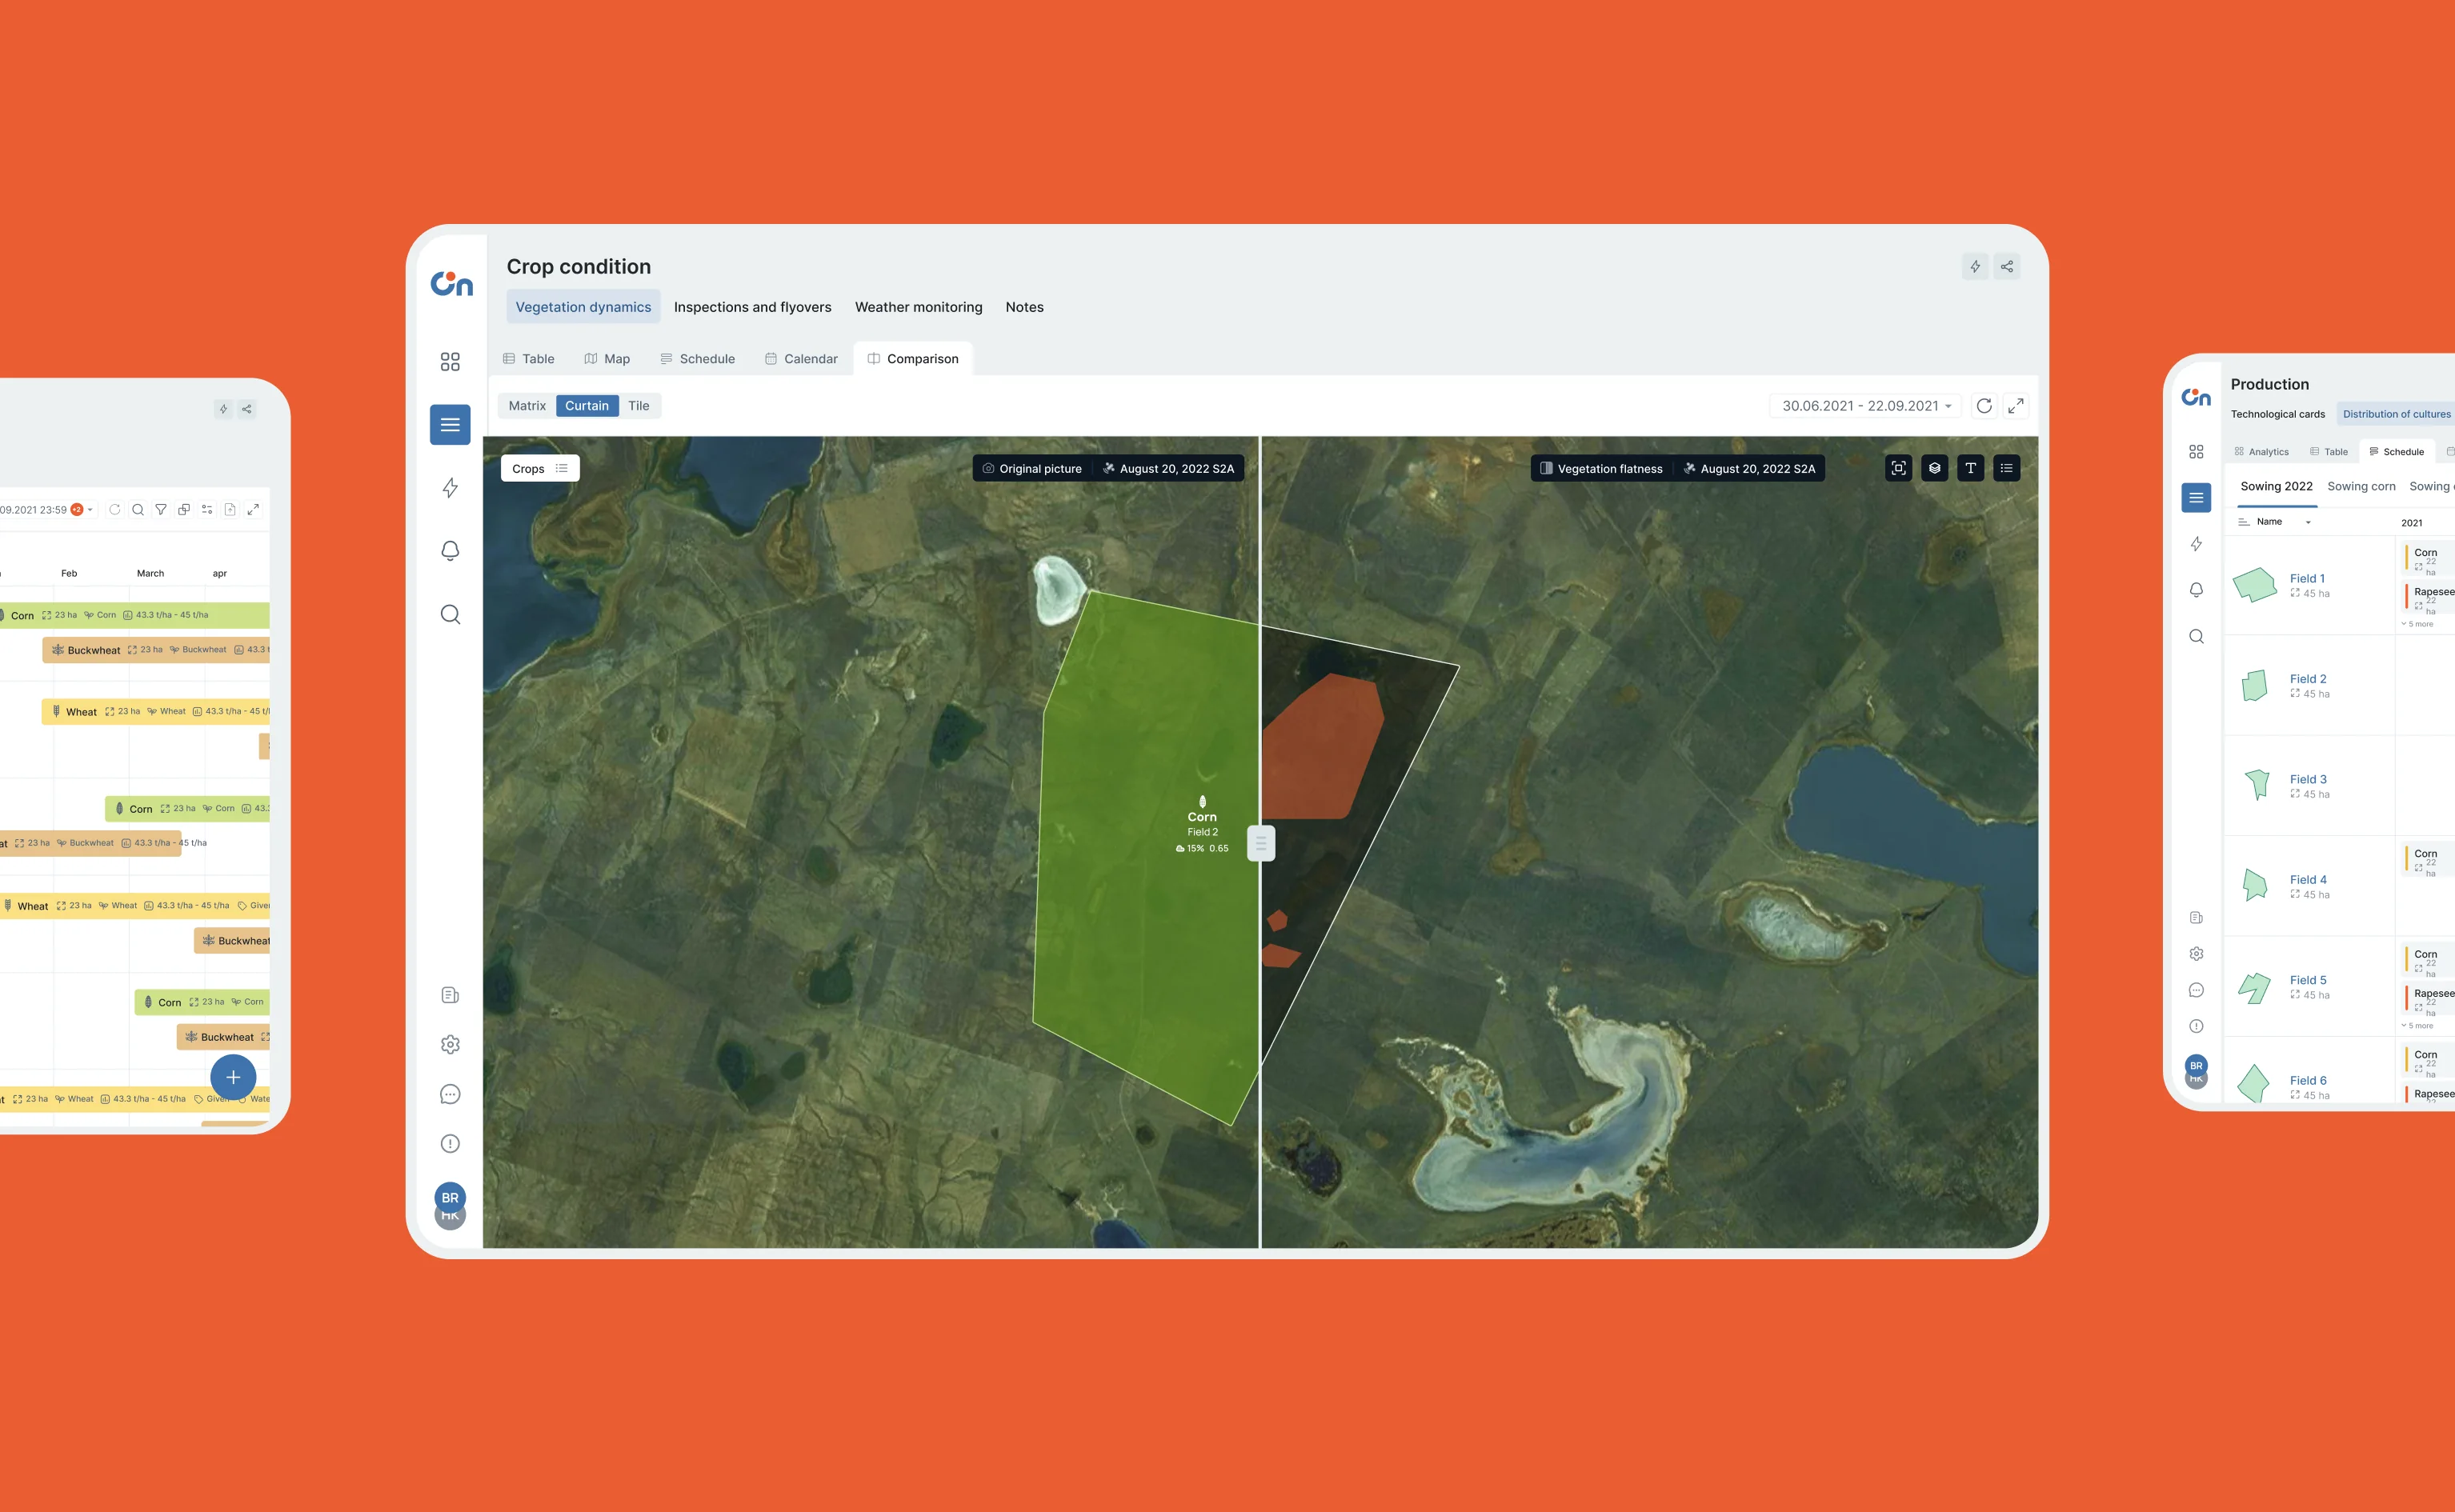The width and height of the screenshot is (2455, 1512).
Task: Click the export file icon in the left schedule window
Action: tap(230, 510)
